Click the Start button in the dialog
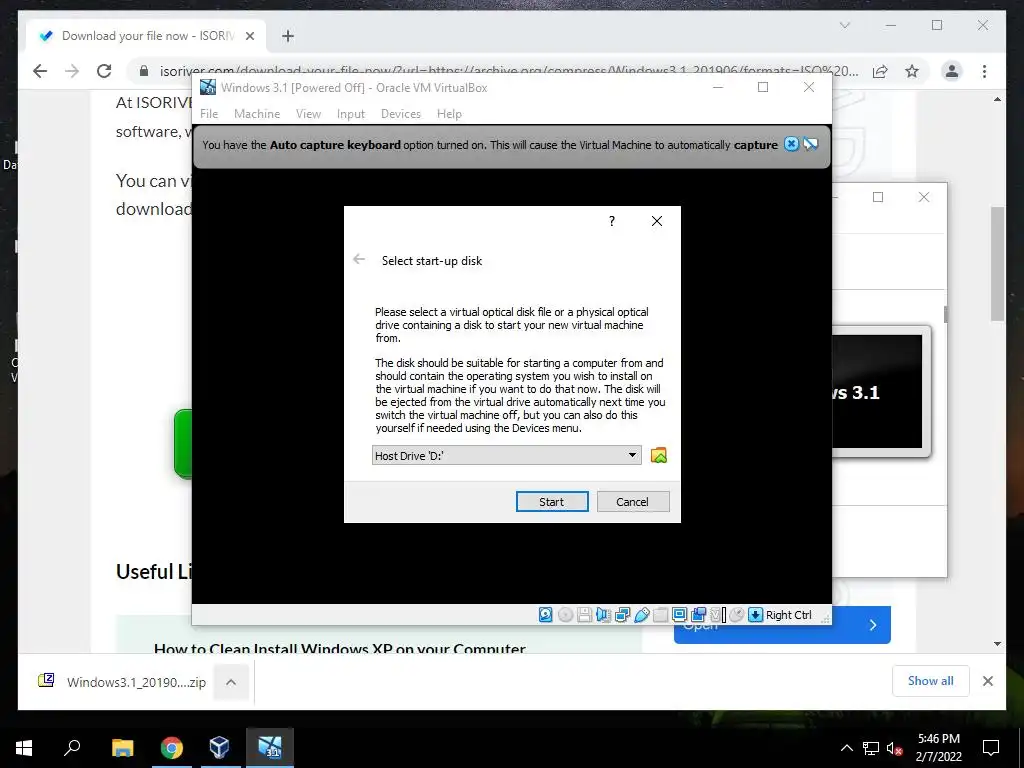 (552, 502)
